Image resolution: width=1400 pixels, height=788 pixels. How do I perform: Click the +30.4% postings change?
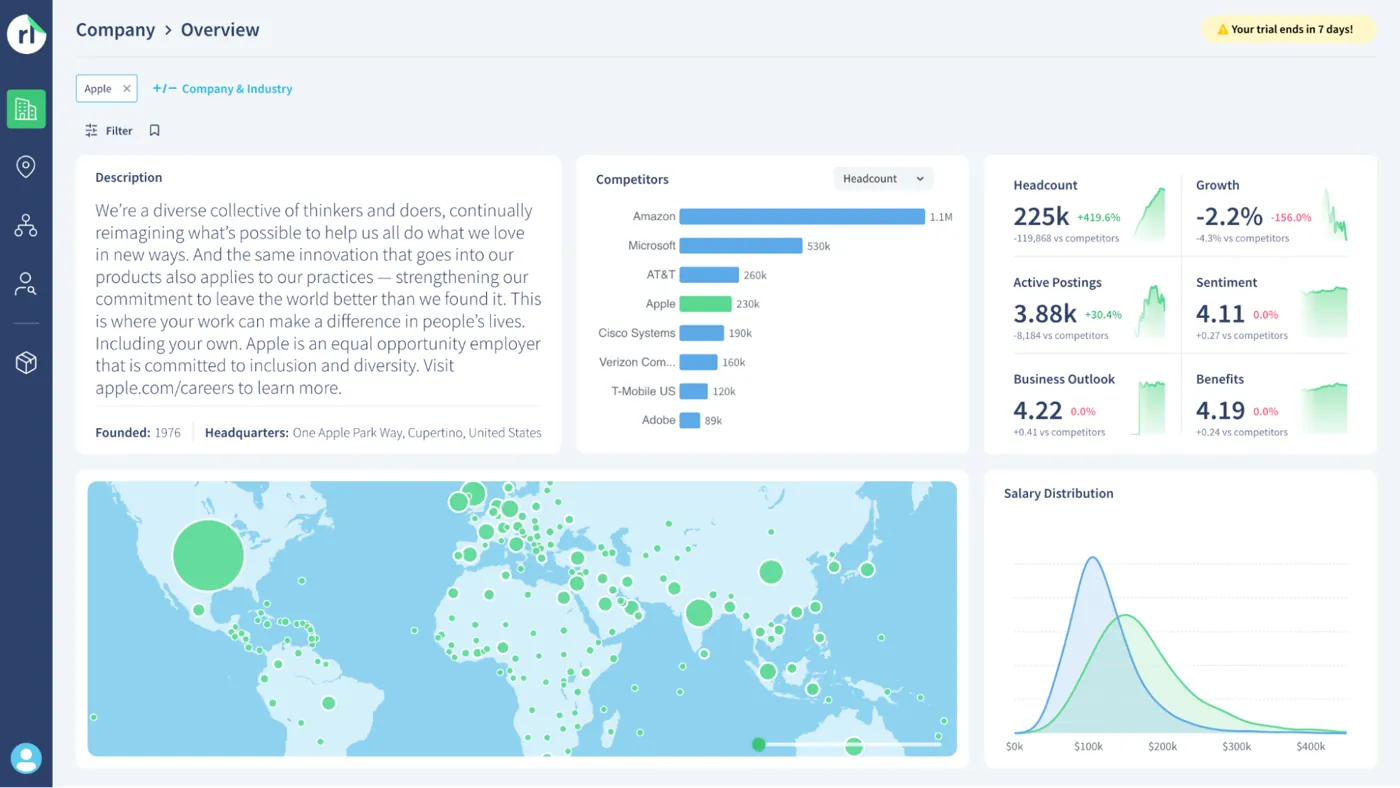[x=1103, y=314]
